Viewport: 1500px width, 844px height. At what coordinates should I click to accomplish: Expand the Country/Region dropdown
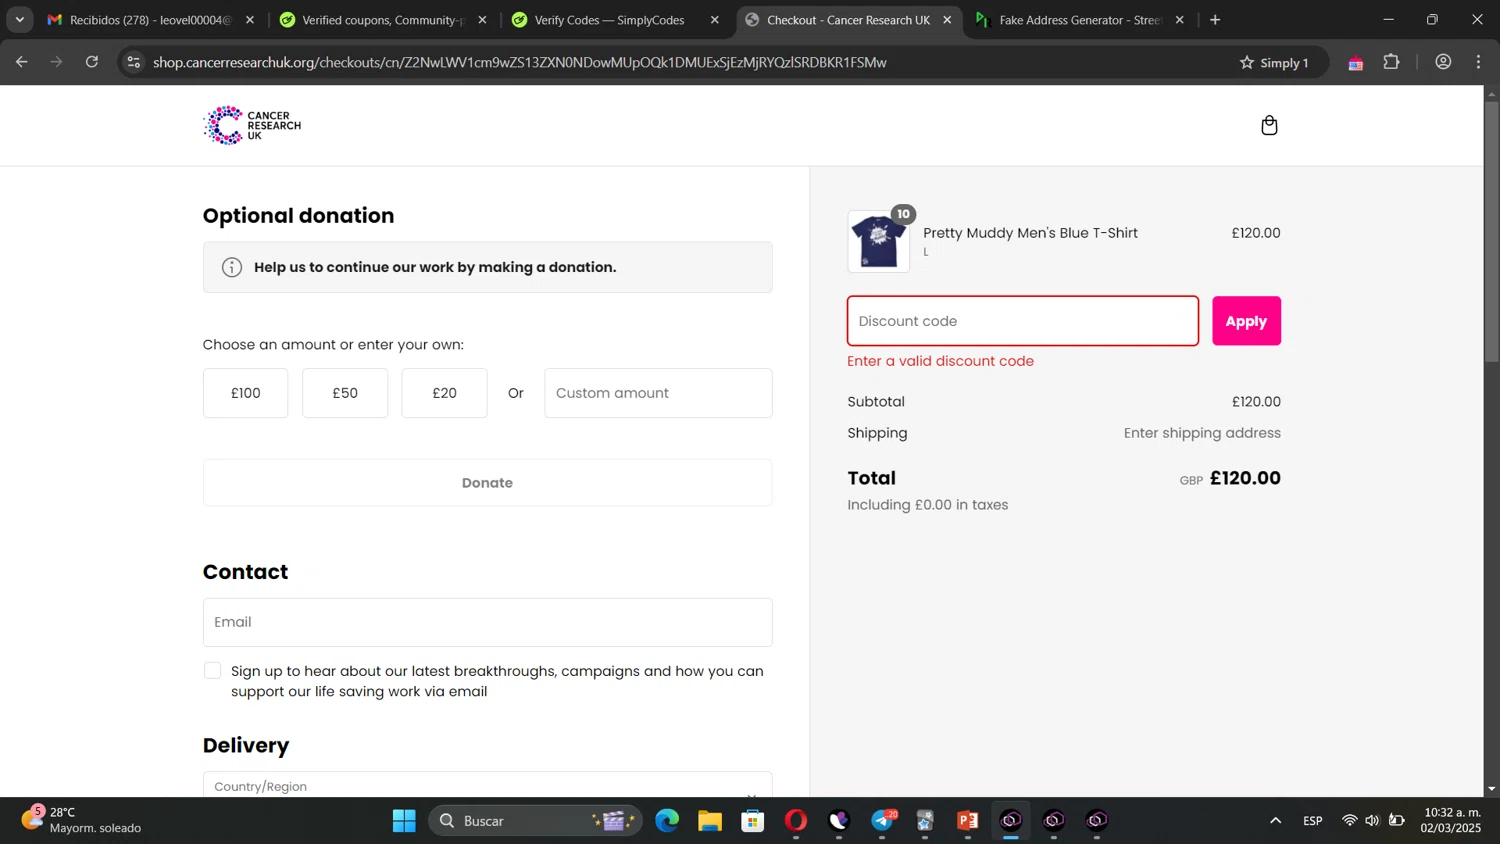pyautogui.click(x=487, y=785)
